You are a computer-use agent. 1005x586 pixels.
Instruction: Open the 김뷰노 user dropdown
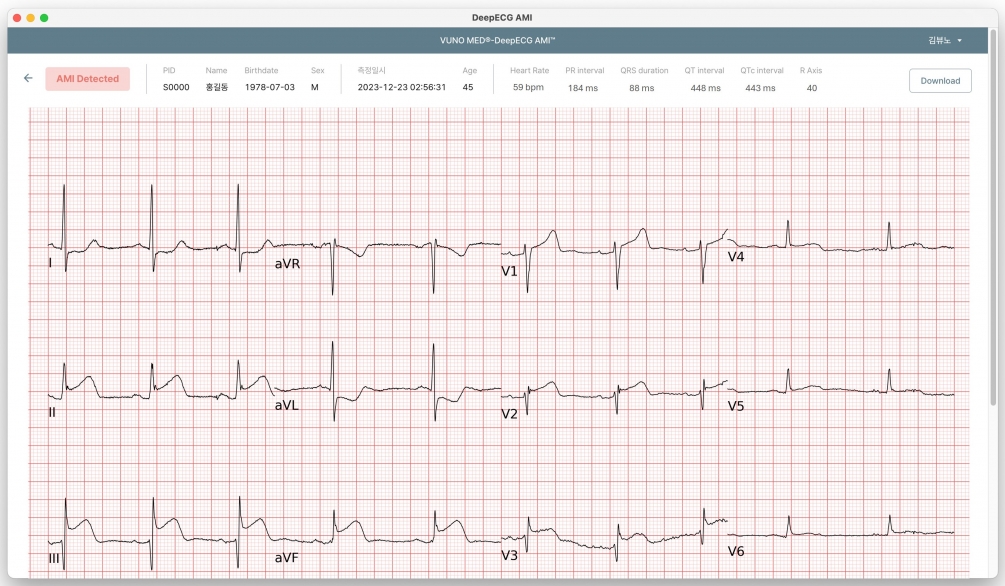(x=944, y=40)
